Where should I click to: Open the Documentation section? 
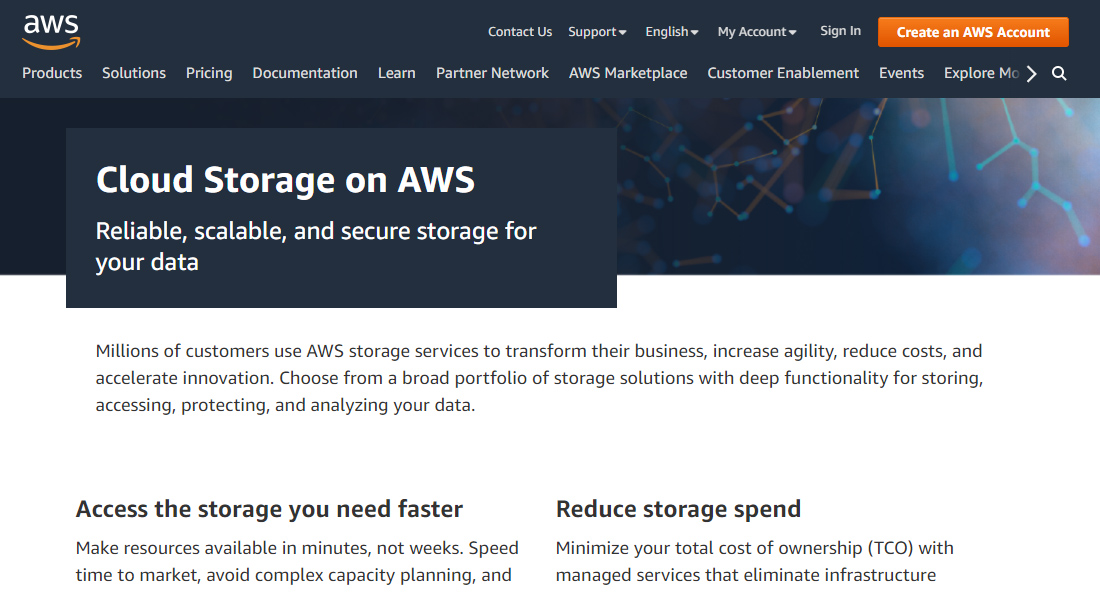click(305, 73)
